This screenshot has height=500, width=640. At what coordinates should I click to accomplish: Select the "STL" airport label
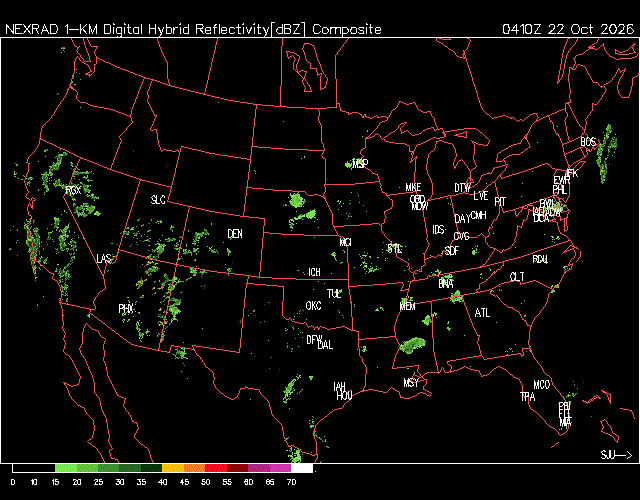coord(394,249)
